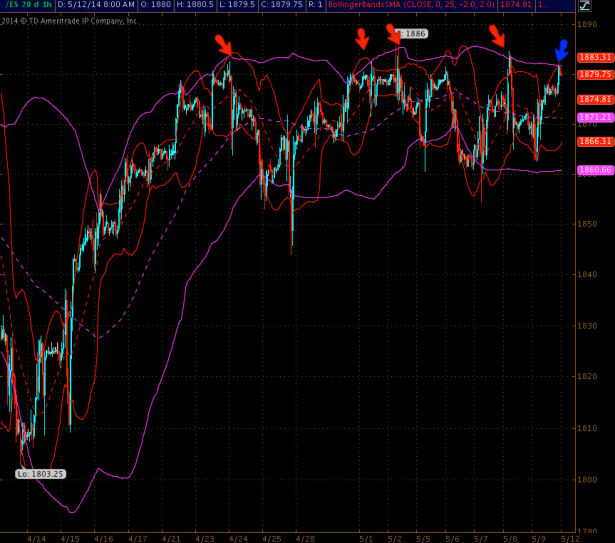Click the 1886 high price bubble
The image size is (615, 543).
click(413, 34)
